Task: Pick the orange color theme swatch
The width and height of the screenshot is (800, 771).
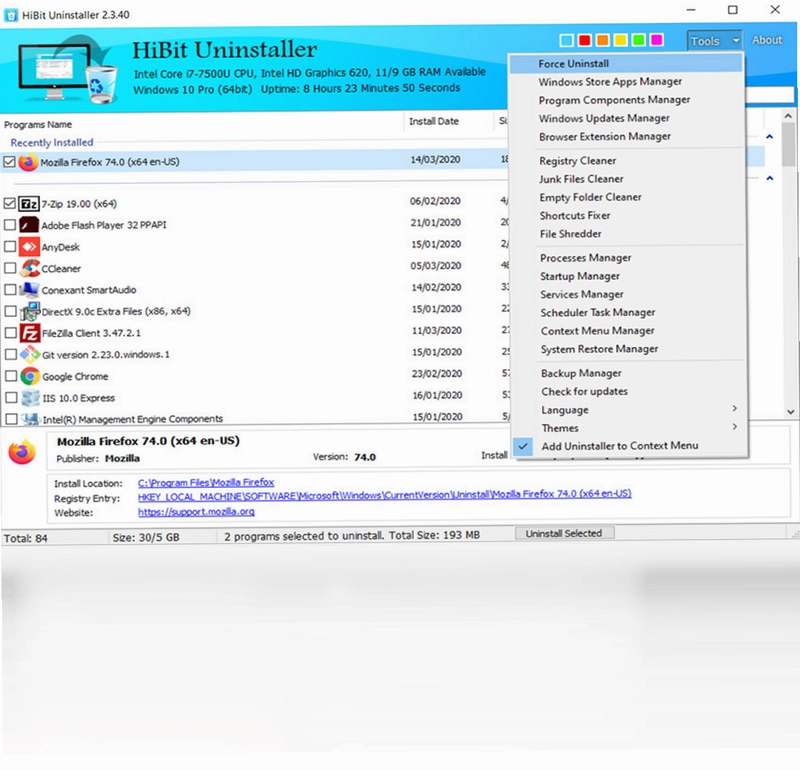Action: tap(603, 40)
